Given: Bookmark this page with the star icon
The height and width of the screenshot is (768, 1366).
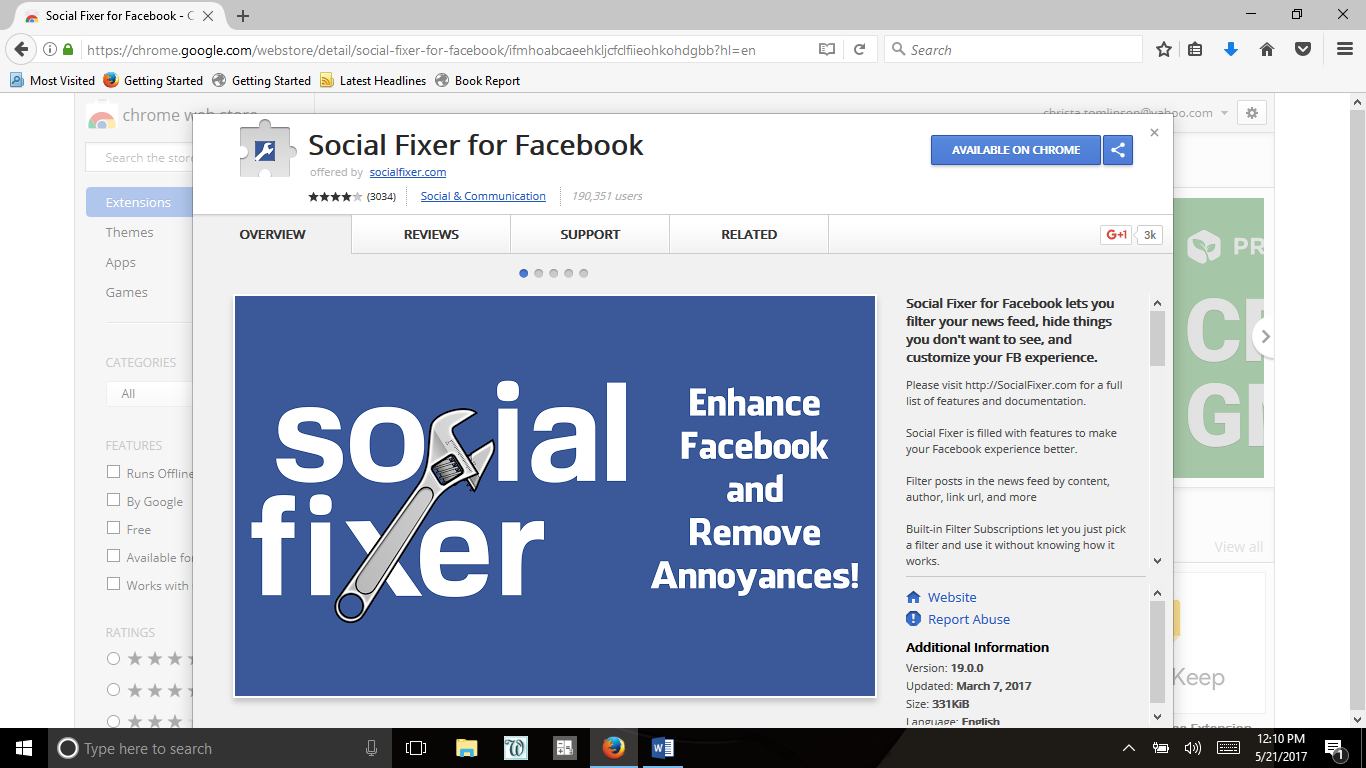Looking at the screenshot, I should tap(1164, 49).
